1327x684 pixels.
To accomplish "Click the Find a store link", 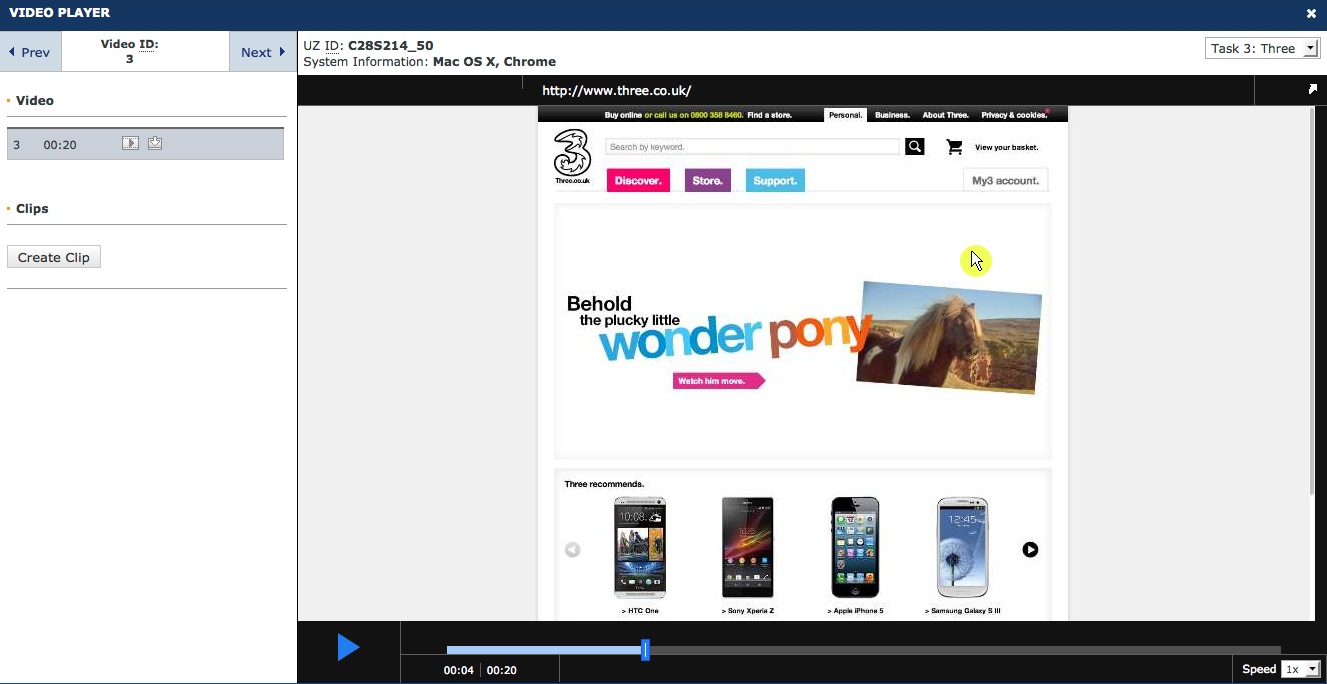I will [769, 115].
